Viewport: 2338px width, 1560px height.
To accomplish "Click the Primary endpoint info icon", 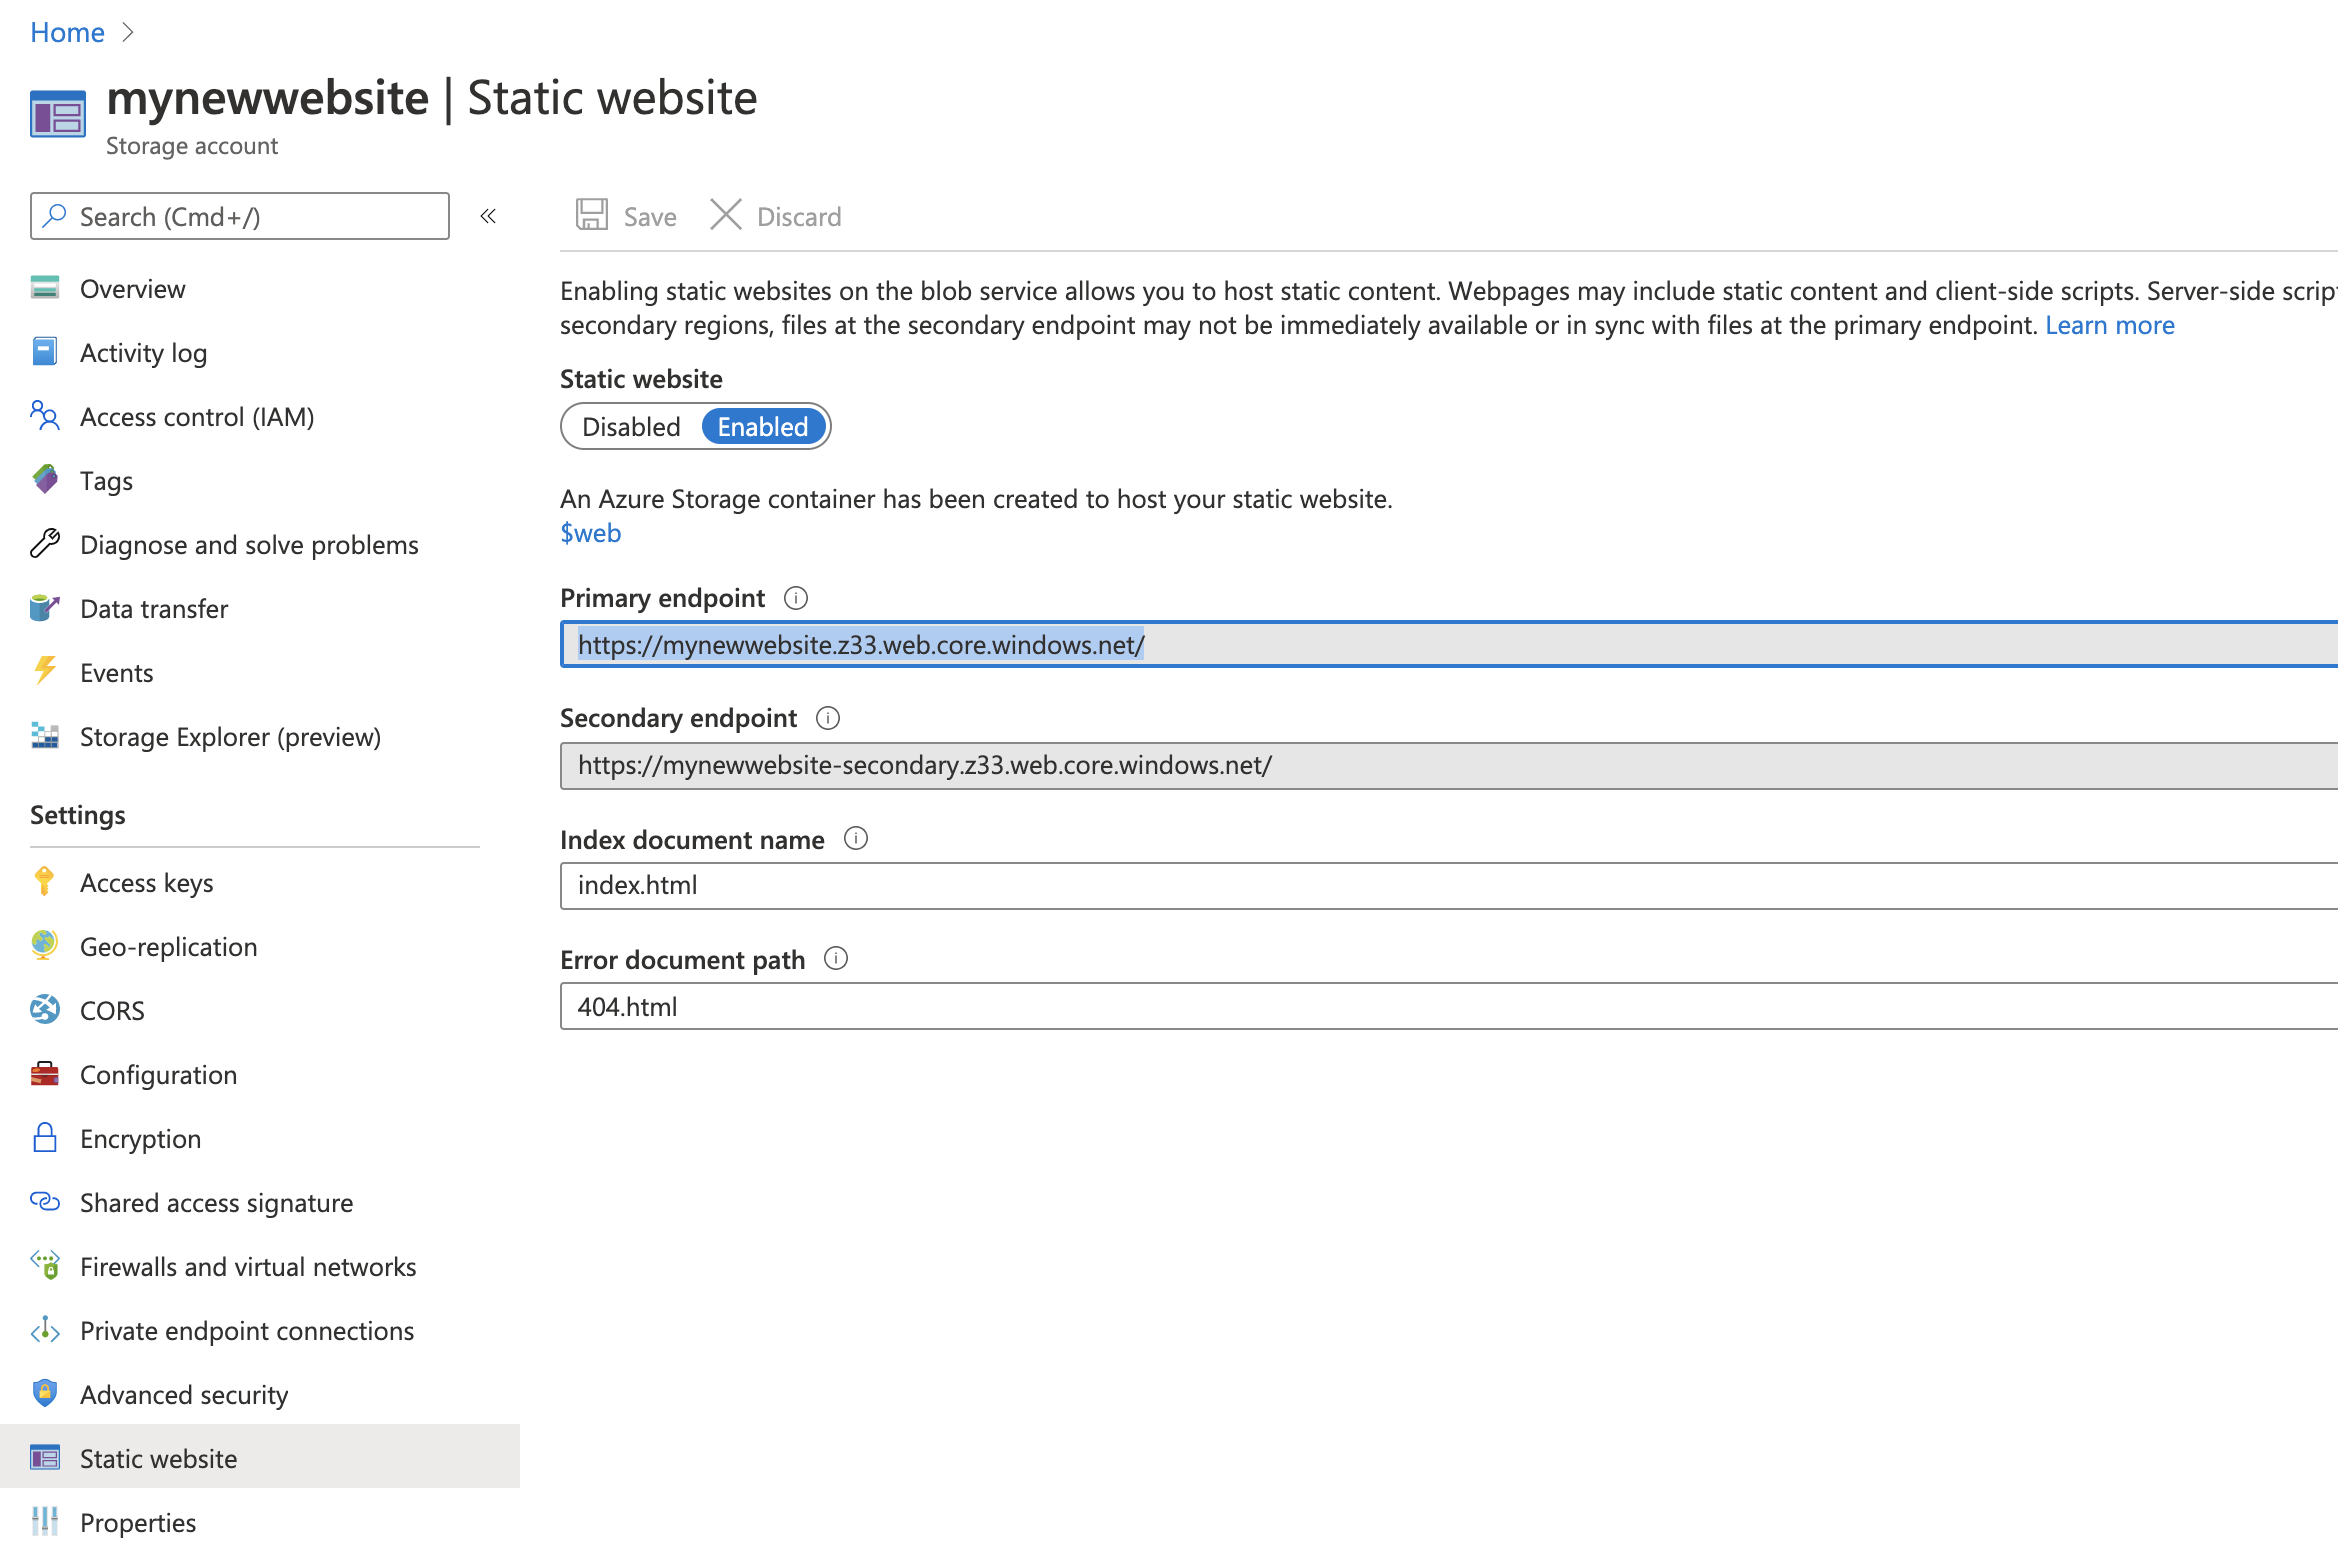I will pos(796,598).
